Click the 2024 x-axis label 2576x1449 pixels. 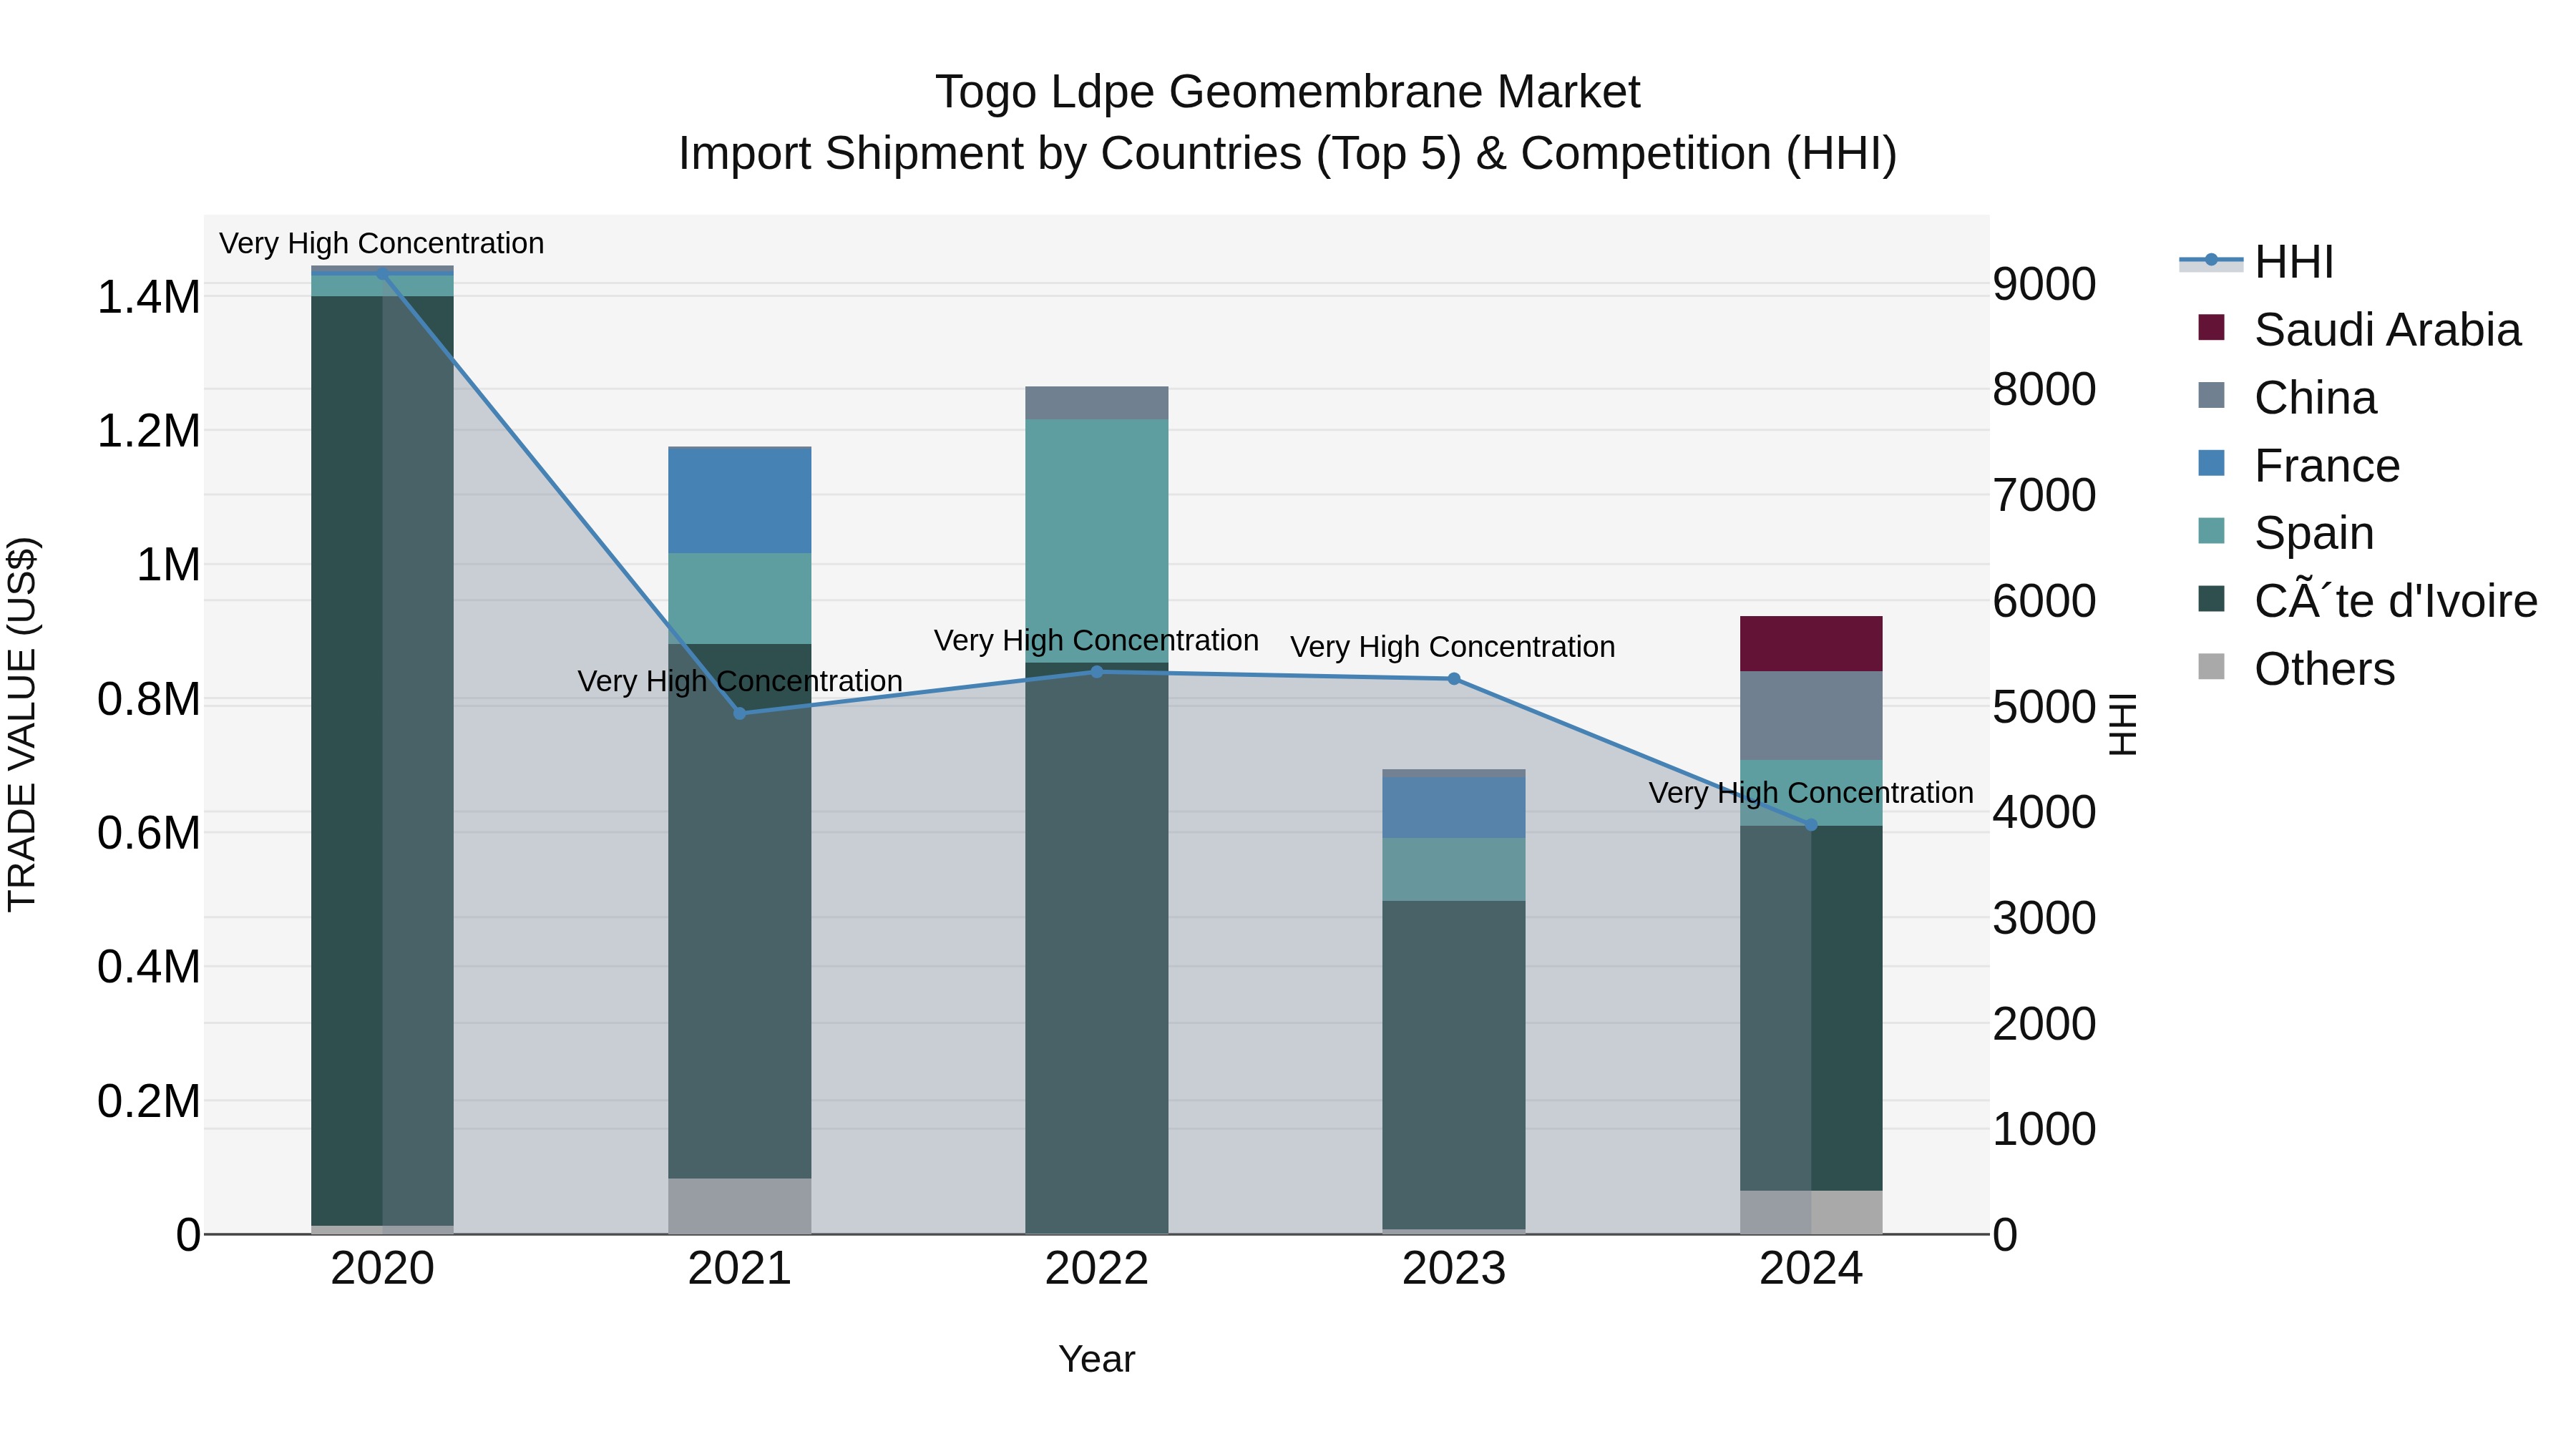[x=1811, y=1269]
